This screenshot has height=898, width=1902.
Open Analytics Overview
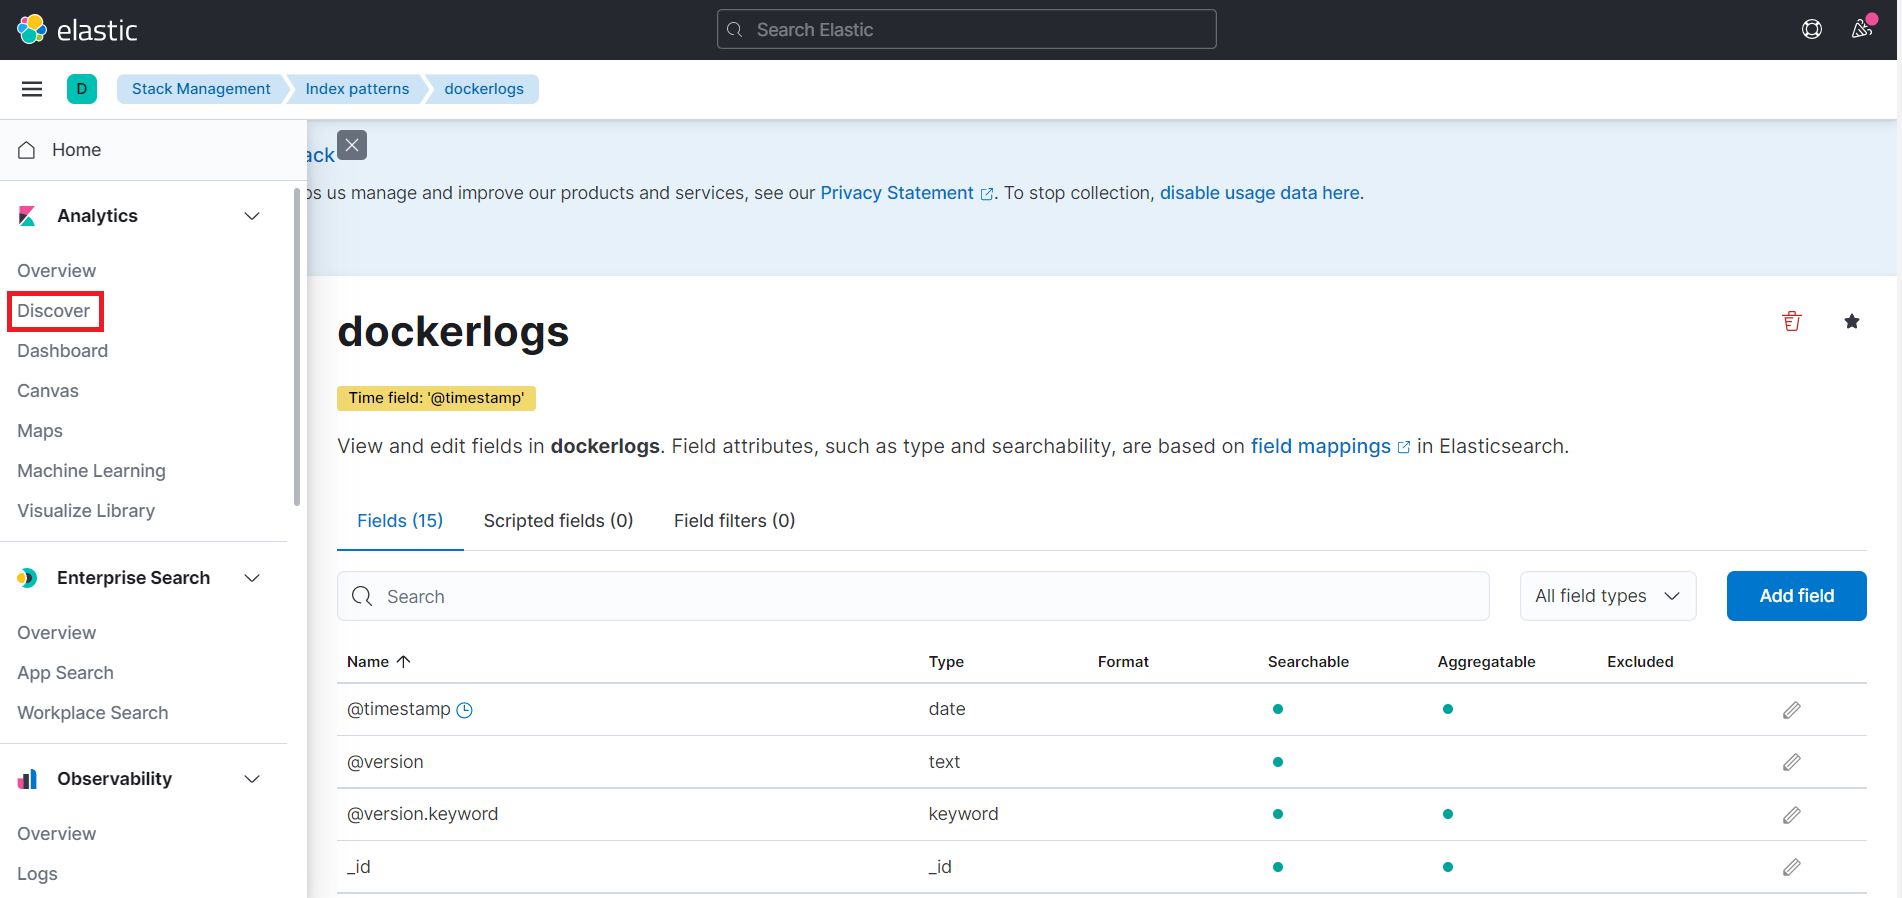57,271
